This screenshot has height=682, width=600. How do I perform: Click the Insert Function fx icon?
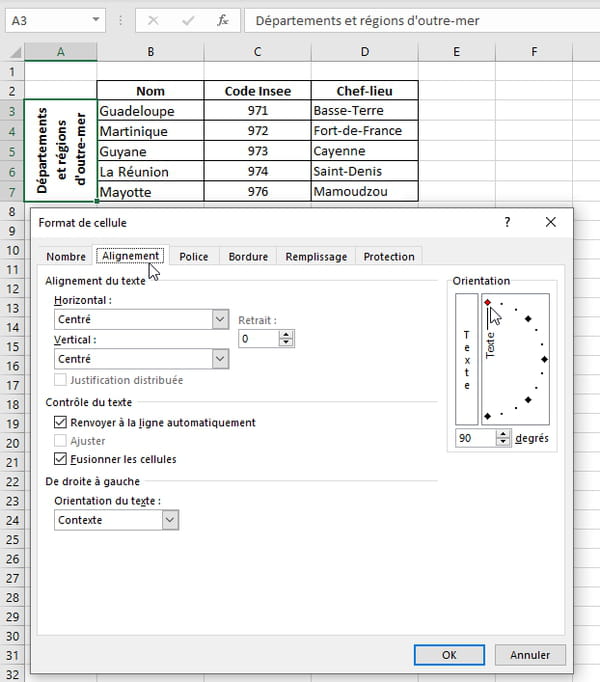pos(223,20)
